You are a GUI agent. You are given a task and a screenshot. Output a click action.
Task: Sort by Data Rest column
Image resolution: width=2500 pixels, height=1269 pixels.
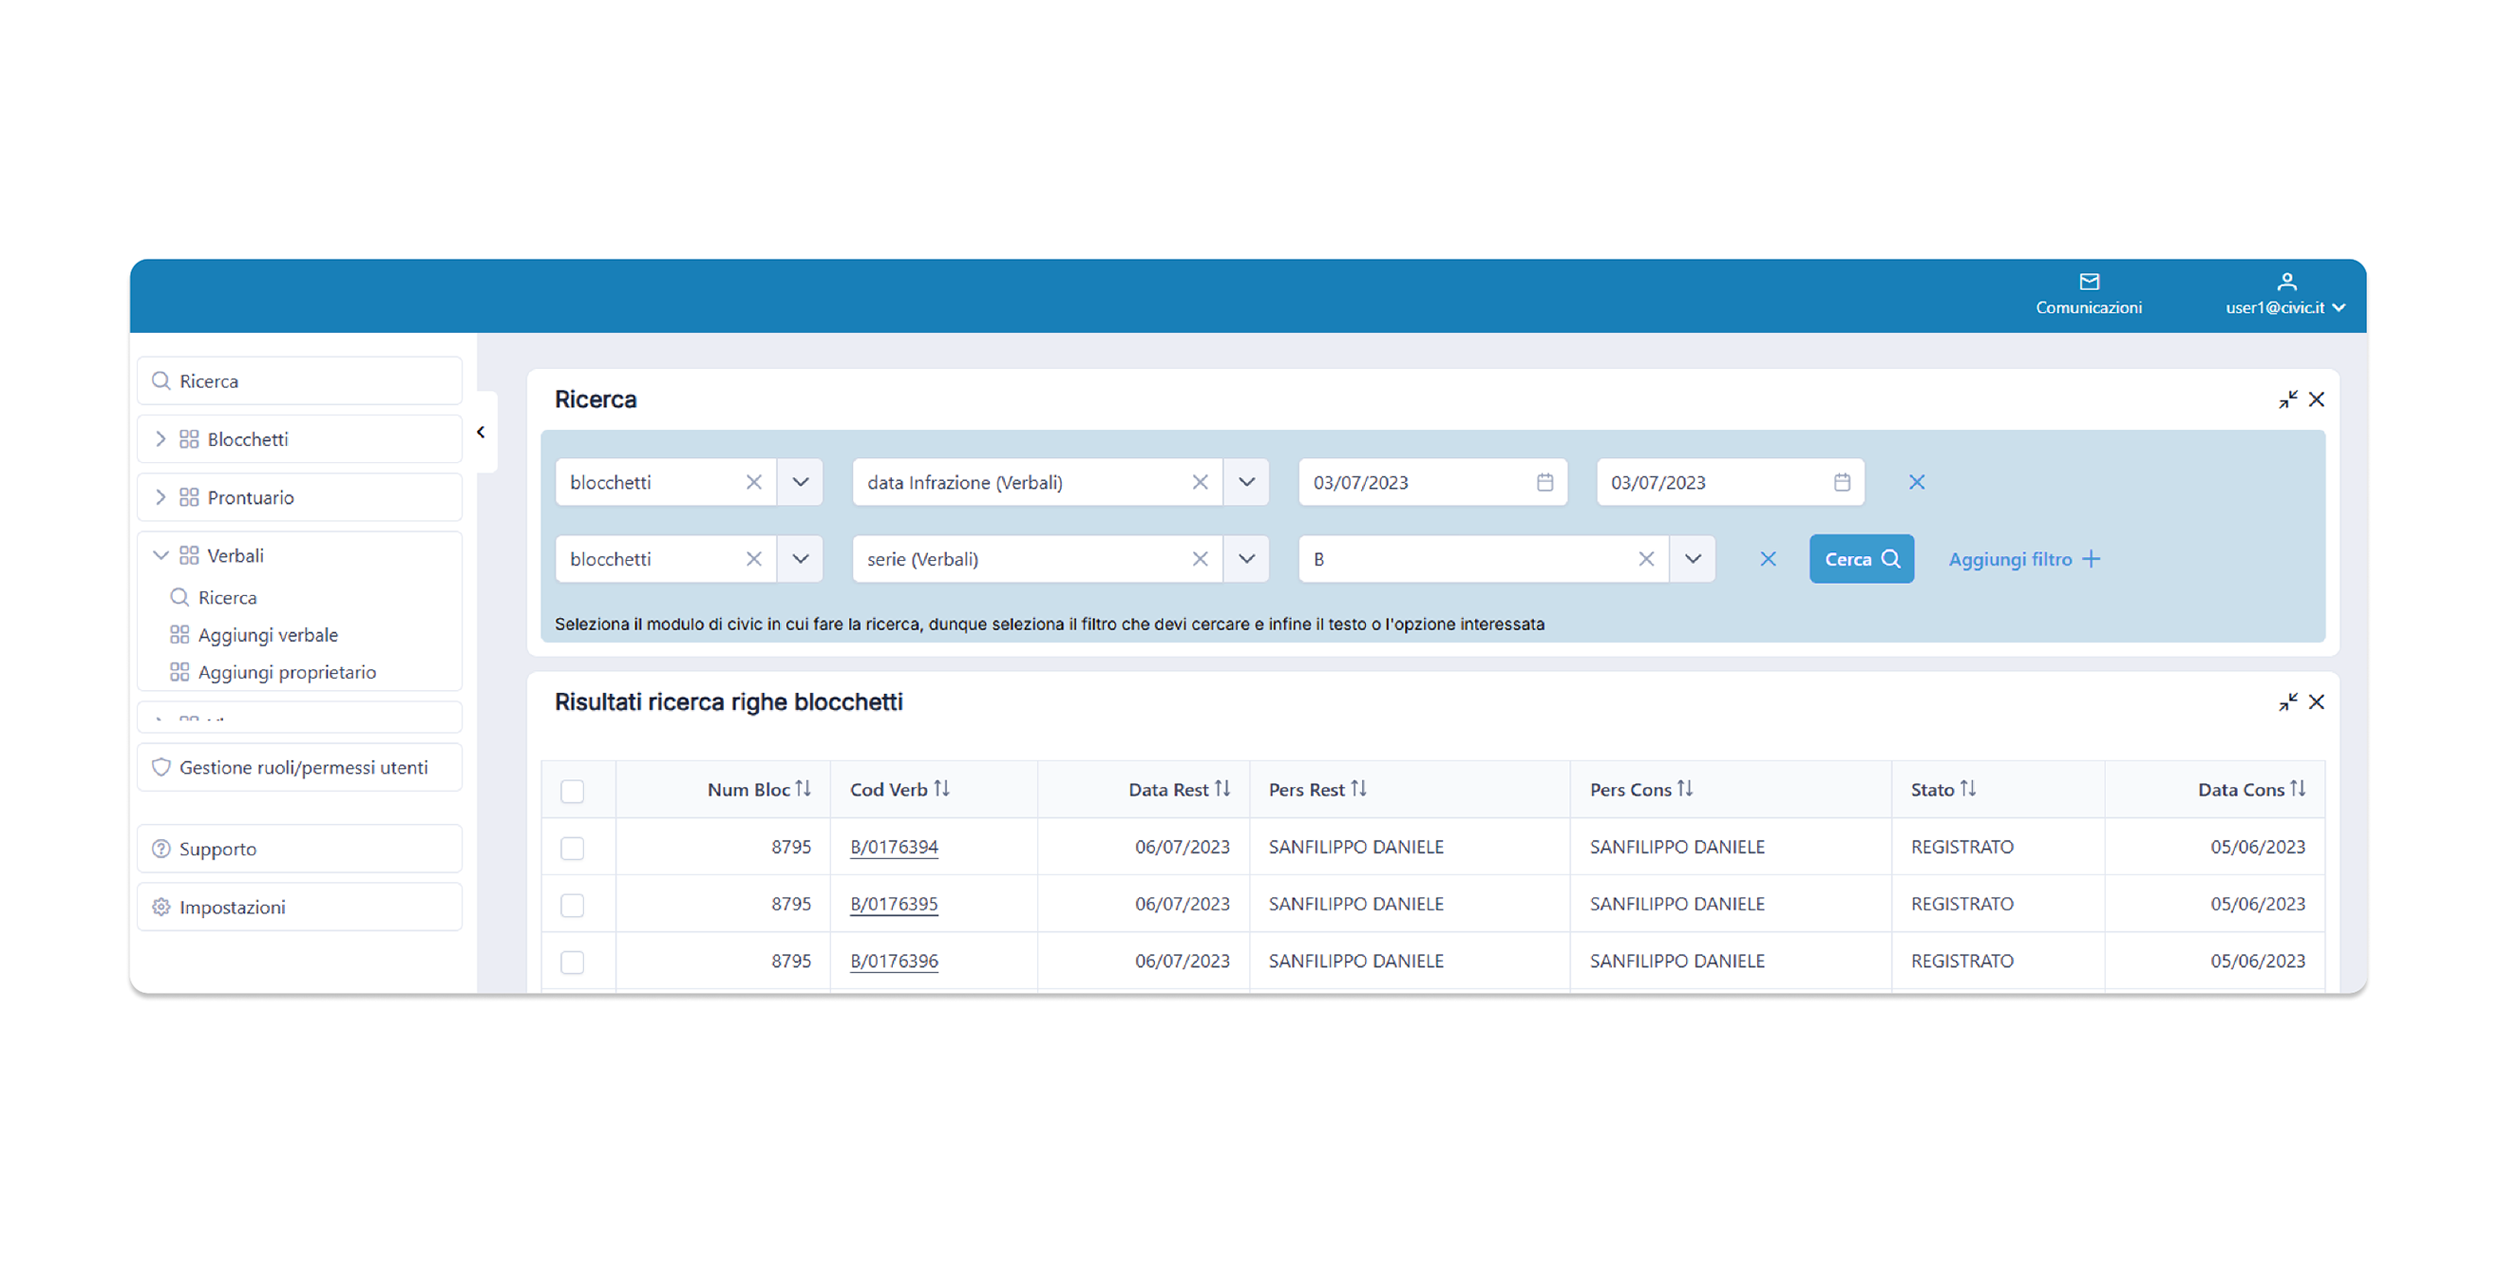click(1222, 789)
